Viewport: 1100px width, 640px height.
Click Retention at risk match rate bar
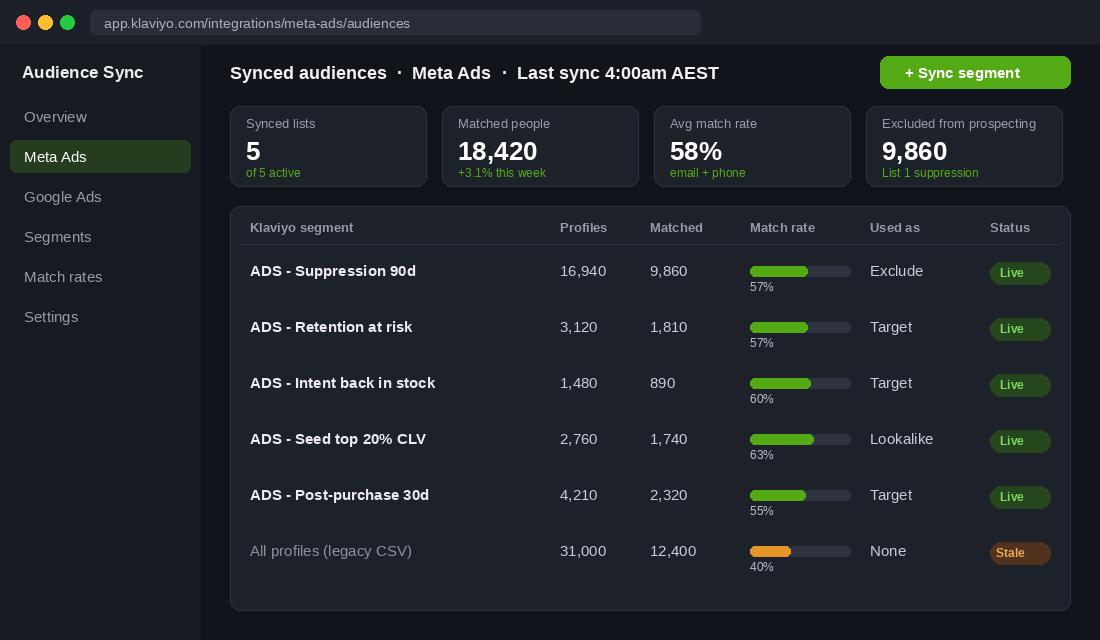(x=800, y=328)
